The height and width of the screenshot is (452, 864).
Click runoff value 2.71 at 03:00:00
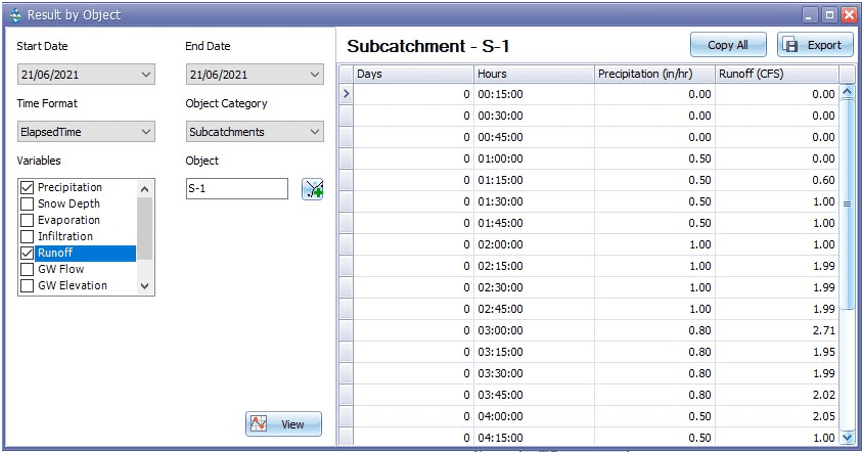point(777,331)
